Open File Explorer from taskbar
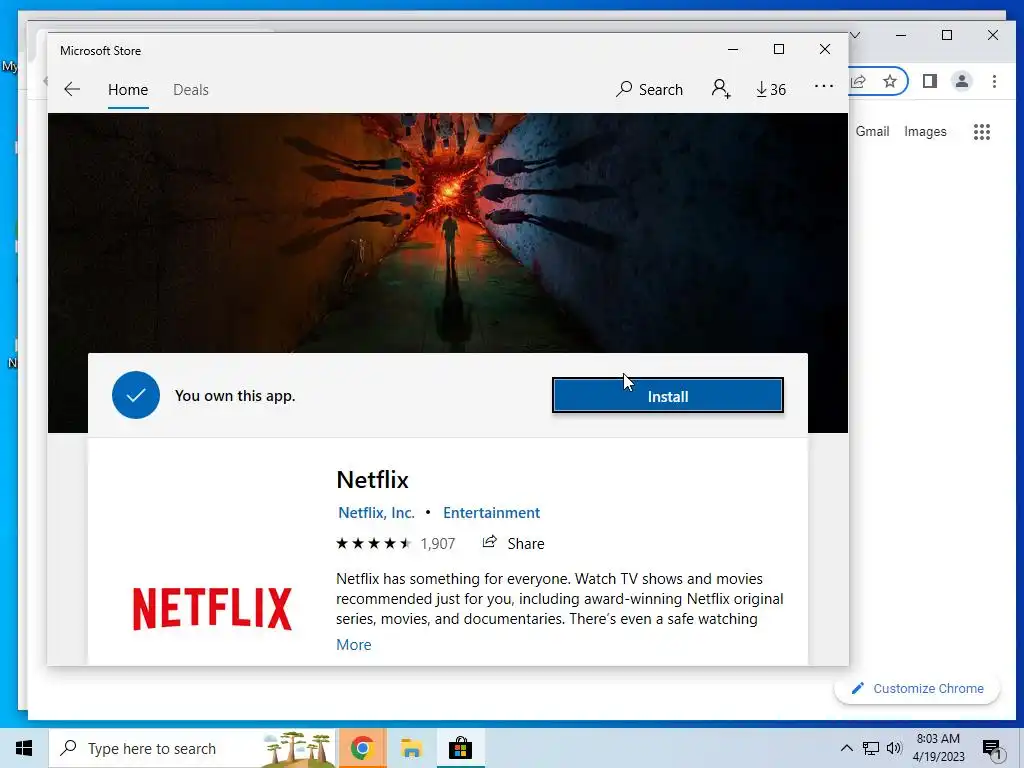Viewport: 1024px width, 768px height. pos(411,748)
